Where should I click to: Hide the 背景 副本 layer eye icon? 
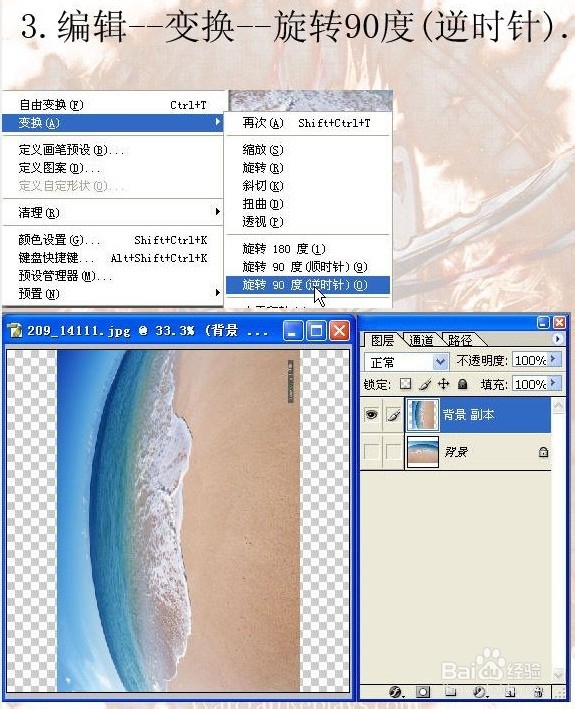[372, 414]
